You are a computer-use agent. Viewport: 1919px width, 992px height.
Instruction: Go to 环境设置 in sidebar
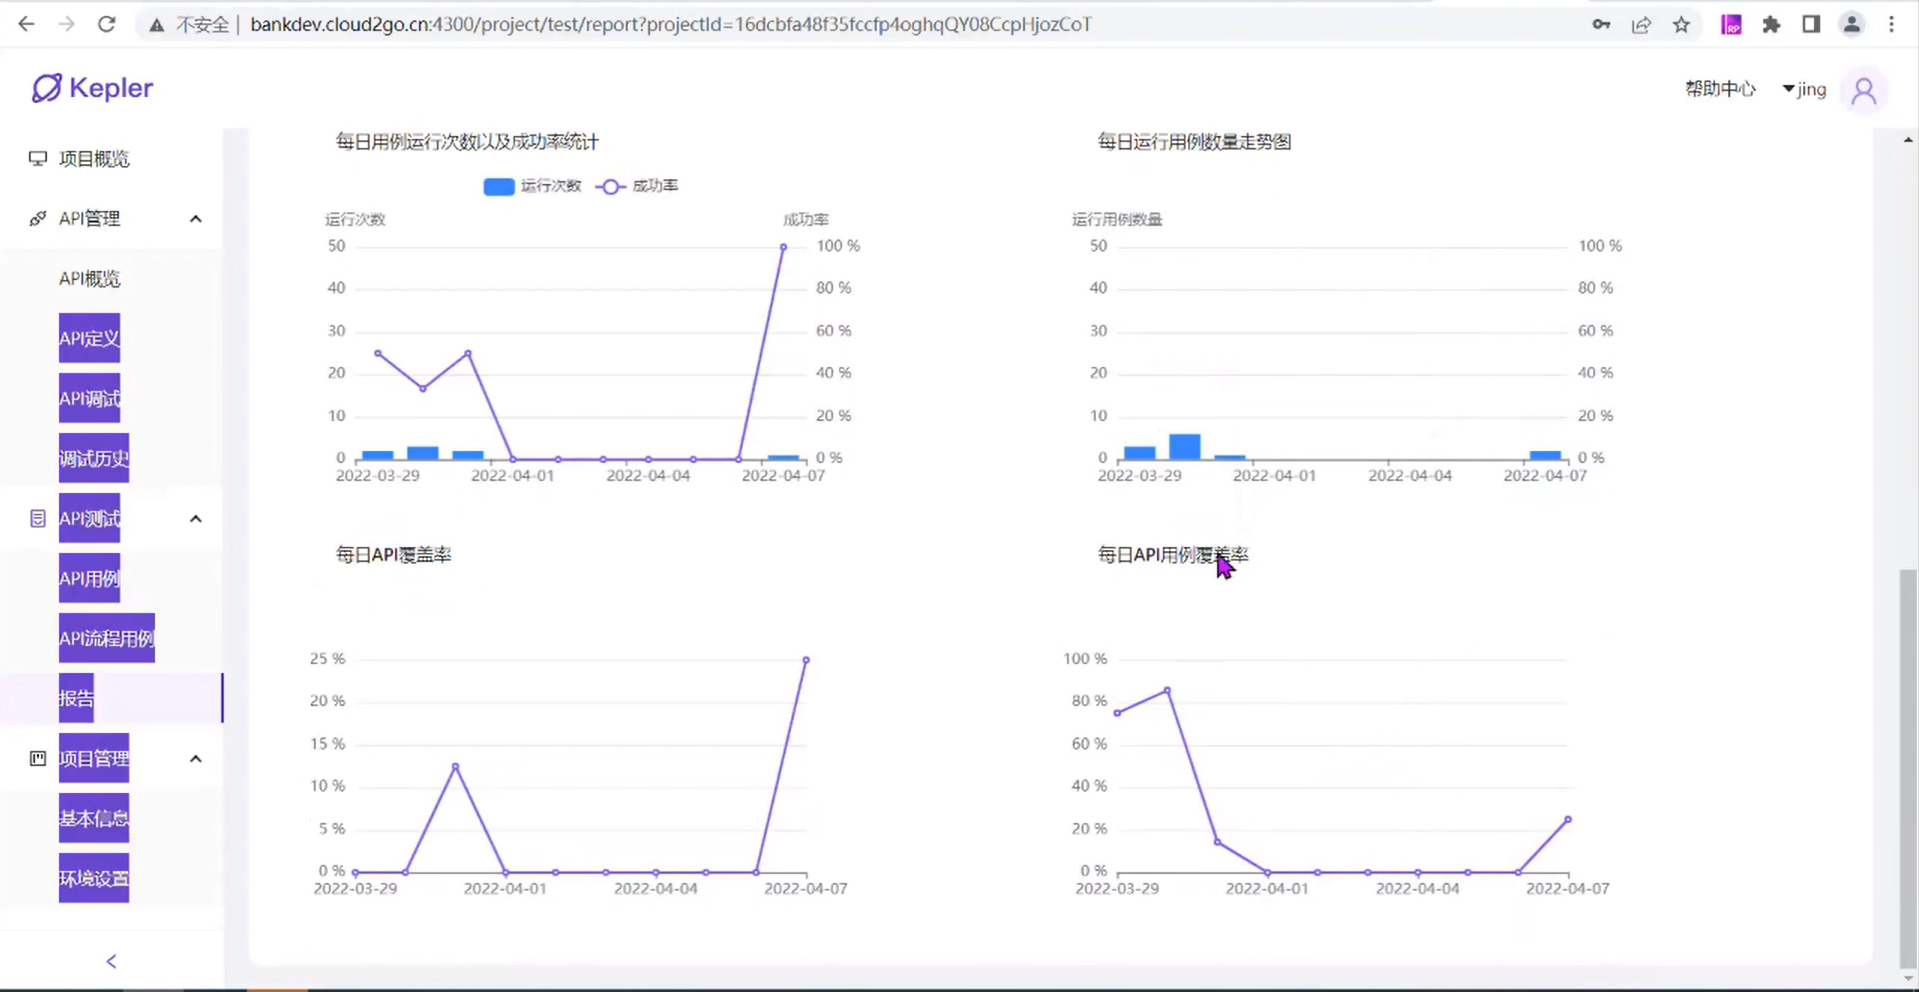(93, 878)
